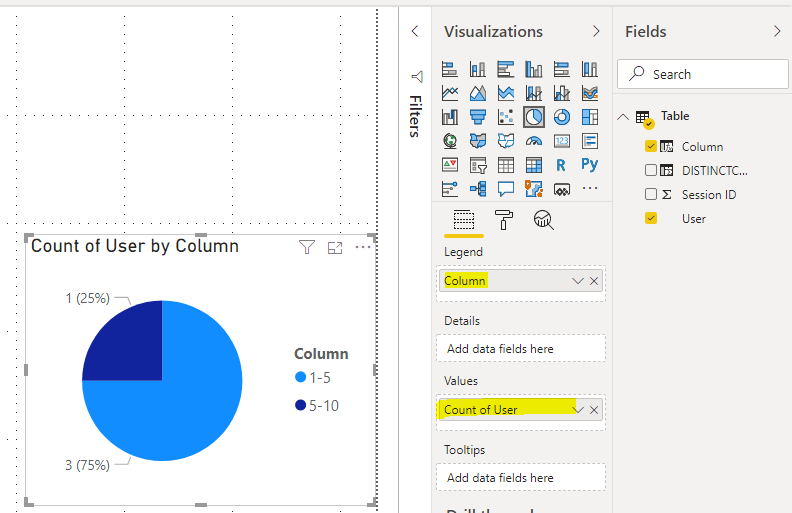
Task: Select the R script visual
Action: coord(561,165)
